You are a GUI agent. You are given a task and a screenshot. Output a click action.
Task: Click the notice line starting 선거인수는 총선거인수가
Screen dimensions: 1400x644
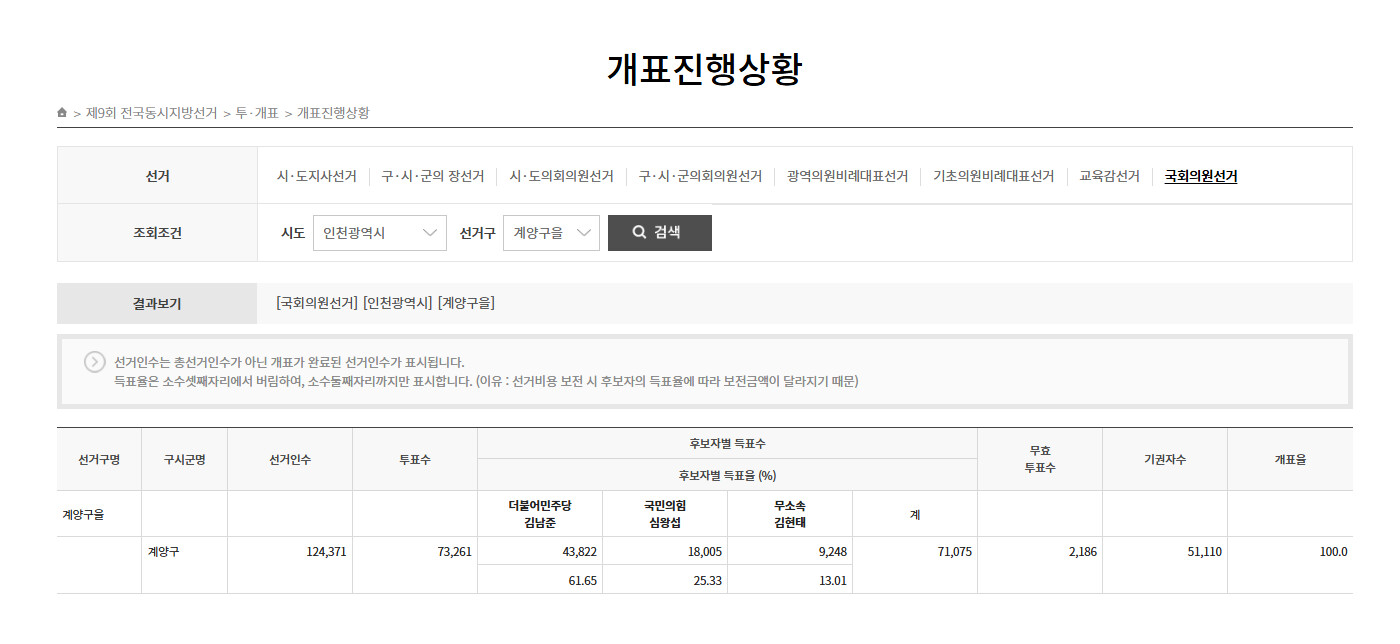(x=289, y=362)
